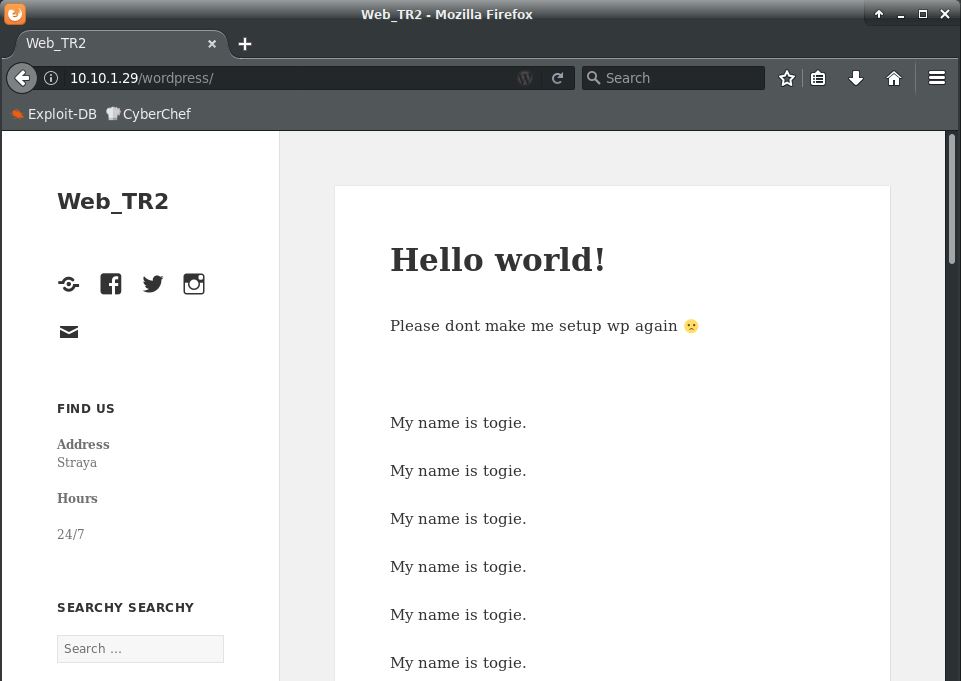This screenshot has width=961, height=681.
Task: Open the Hello world! post
Action: [498, 259]
